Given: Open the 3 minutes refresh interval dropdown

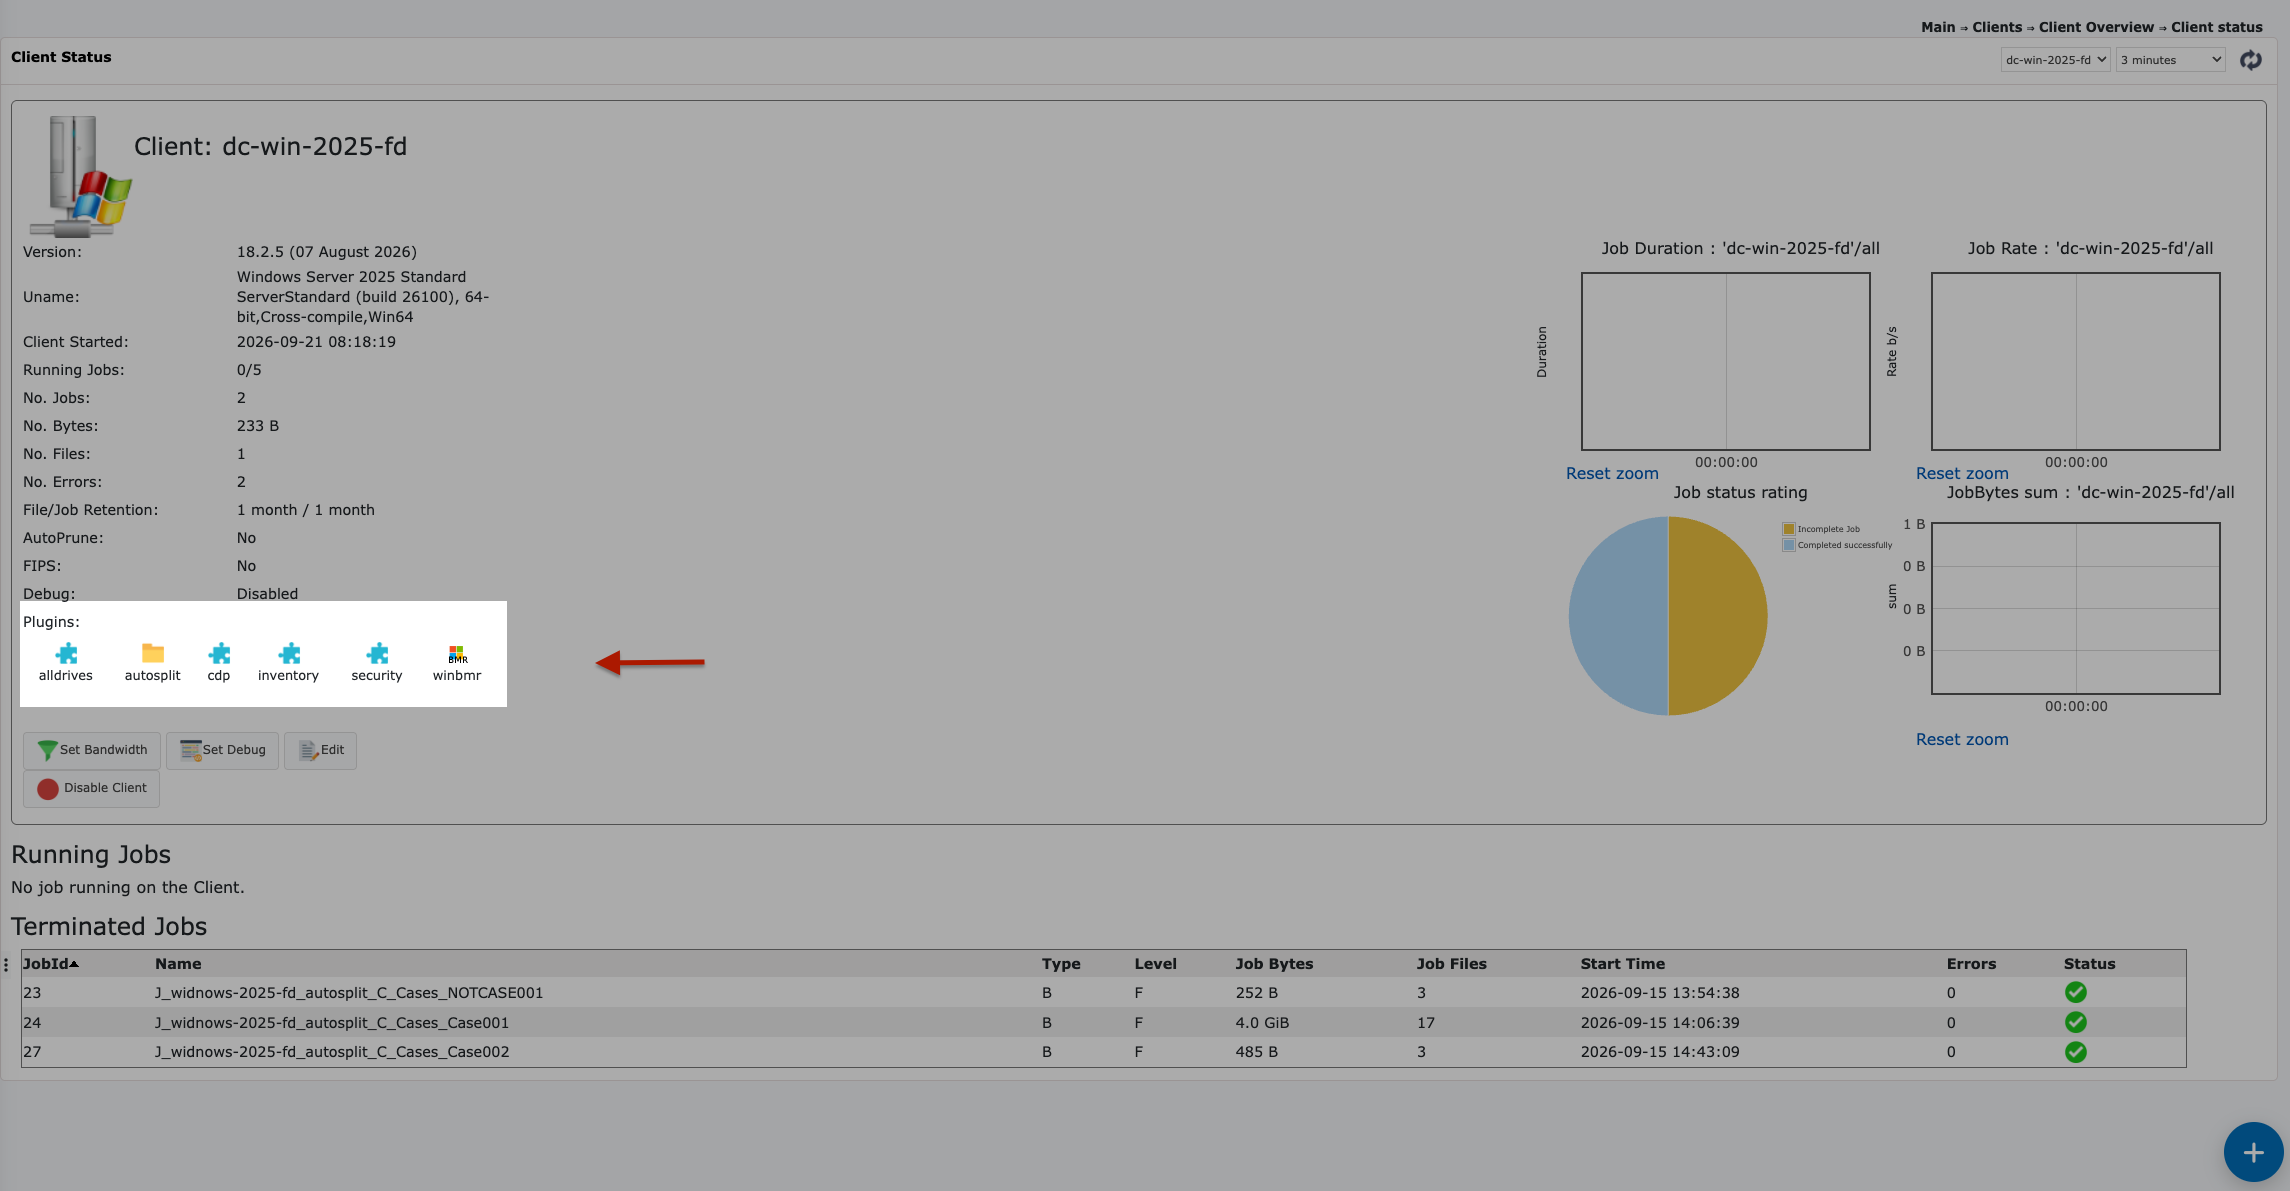Looking at the screenshot, I should click(x=2170, y=60).
